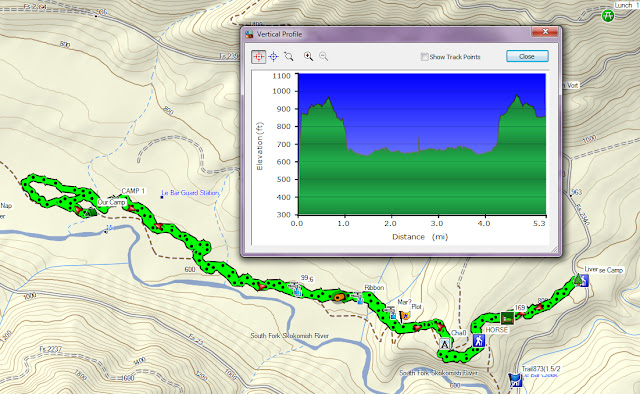This screenshot has height=394, width=640.
Task: Select the hiker trailhead waypoint icon
Action: pyautogui.click(x=478, y=341)
